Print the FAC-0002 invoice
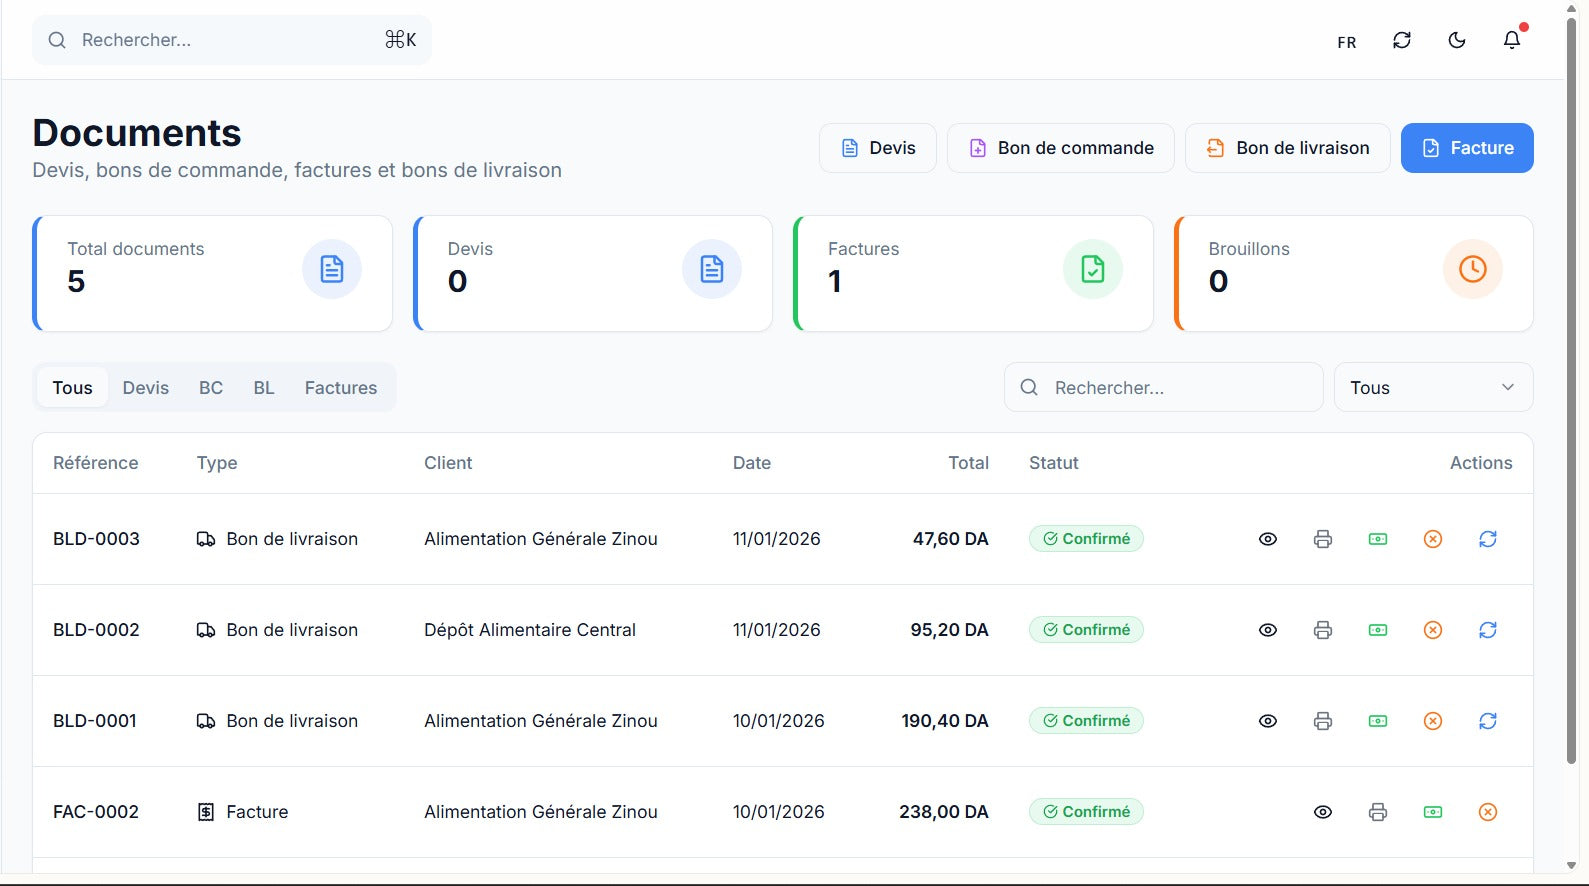The width and height of the screenshot is (1589, 886). coord(1377,812)
